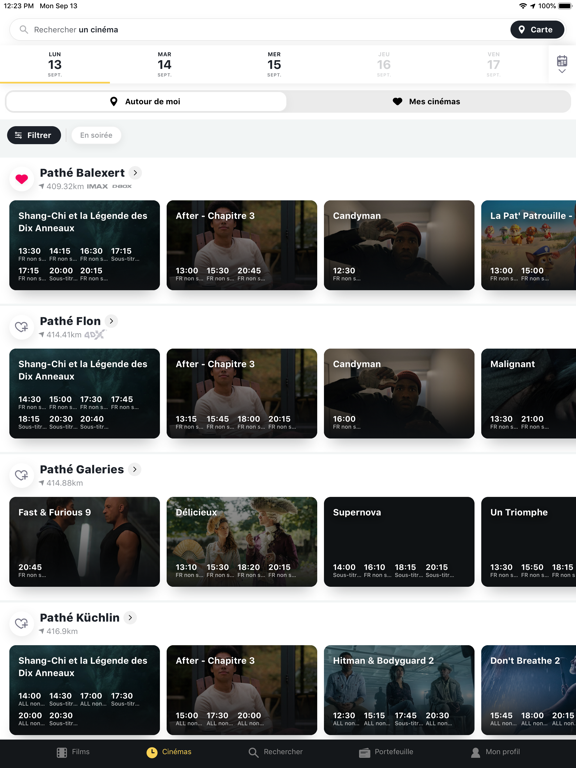The height and width of the screenshot is (768, 576).
Task: Open Pathé Balexert cinema name
Action: click(x=82, y=173)
